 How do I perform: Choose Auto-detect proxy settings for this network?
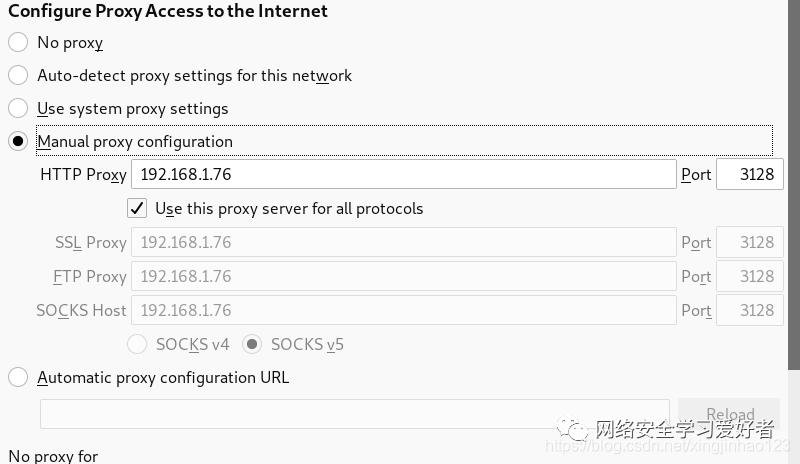18,75
